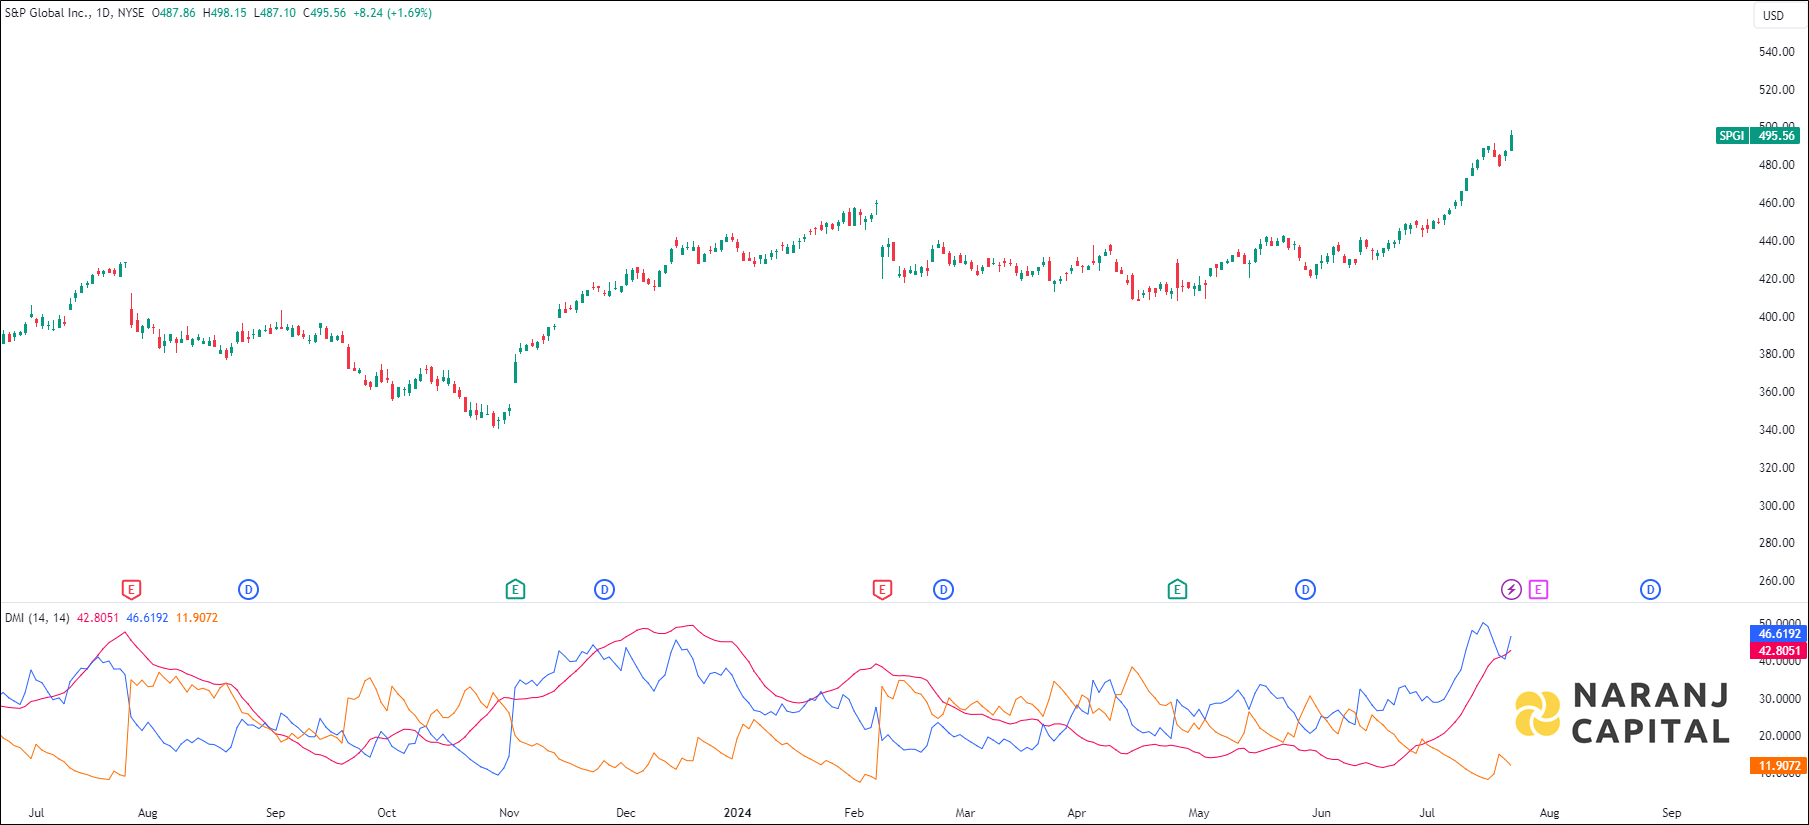Screen dimensions: 1809x825
Task: Click the orange 11.9072 DMI legend value
Action: [x=197, y=618]
